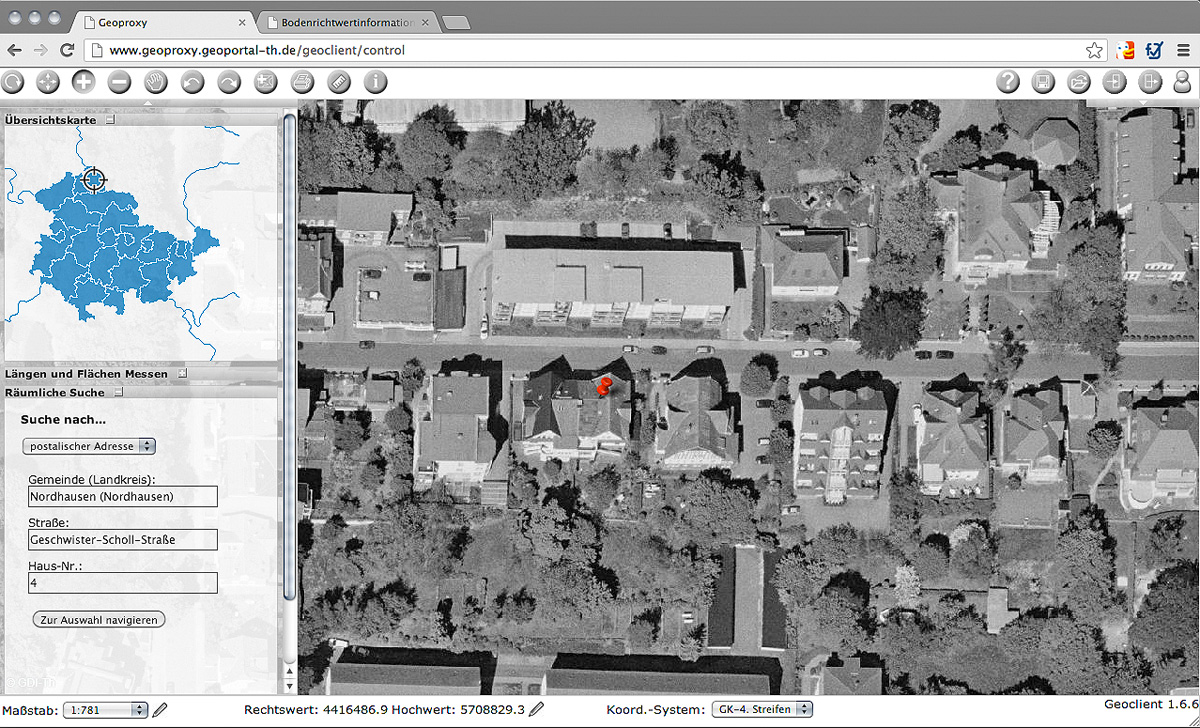This screenshot has height=728, width=1200.
Task: Open the Koord.-System dropdown
Action: [x=761, y=710]
